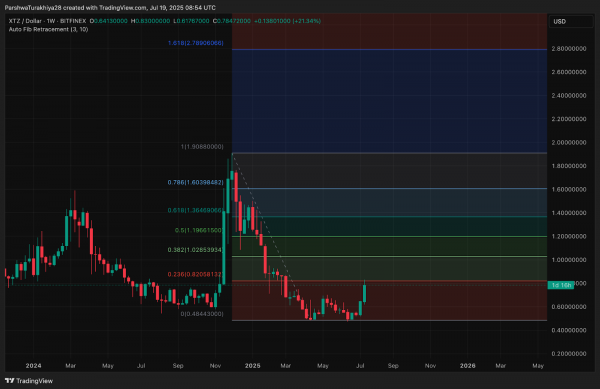Click the latest green weekly candle

click(x=365, y=293)
